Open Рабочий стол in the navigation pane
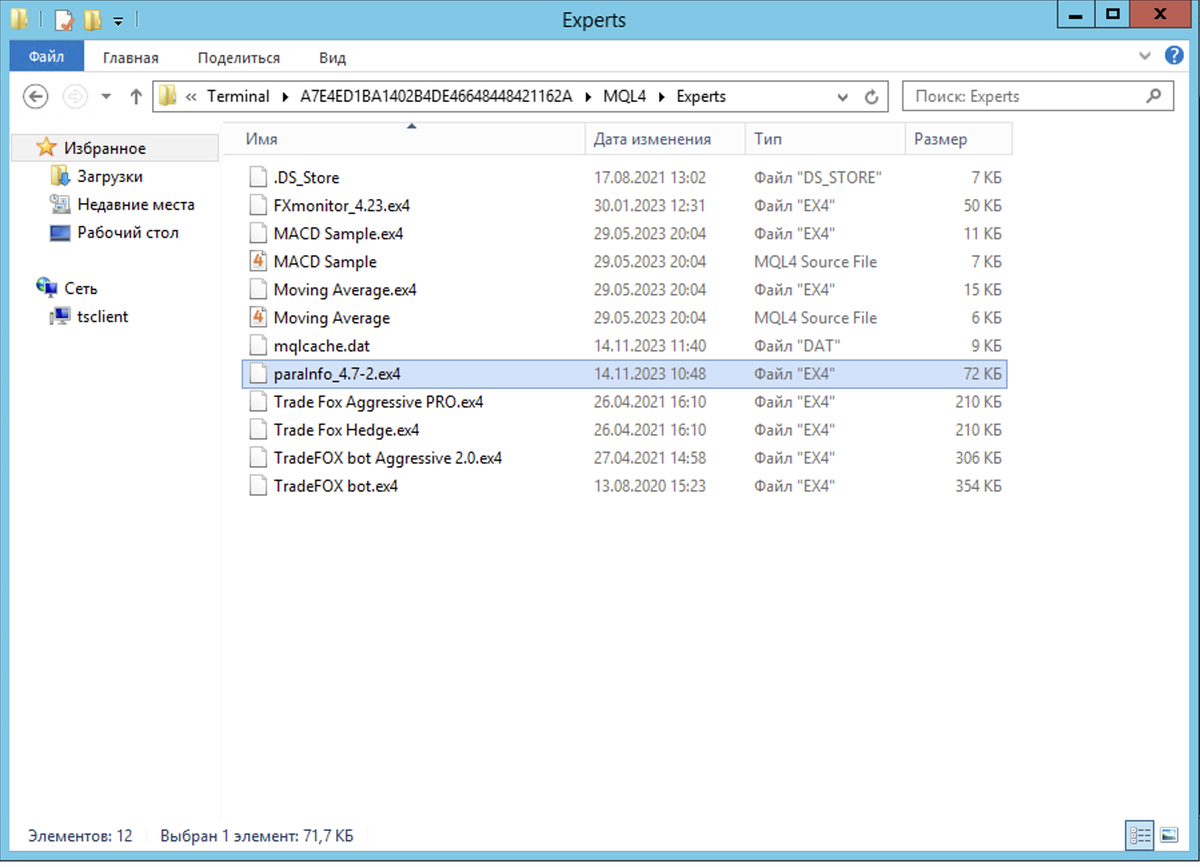1200x867 pixels. 128,232
